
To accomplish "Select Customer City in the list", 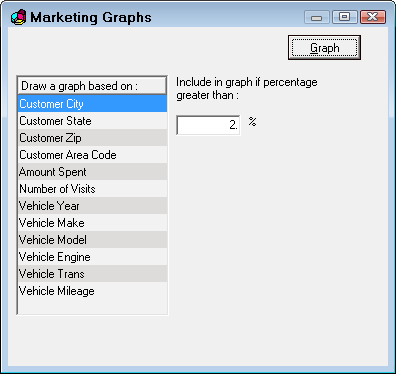I will pos(92,104).
